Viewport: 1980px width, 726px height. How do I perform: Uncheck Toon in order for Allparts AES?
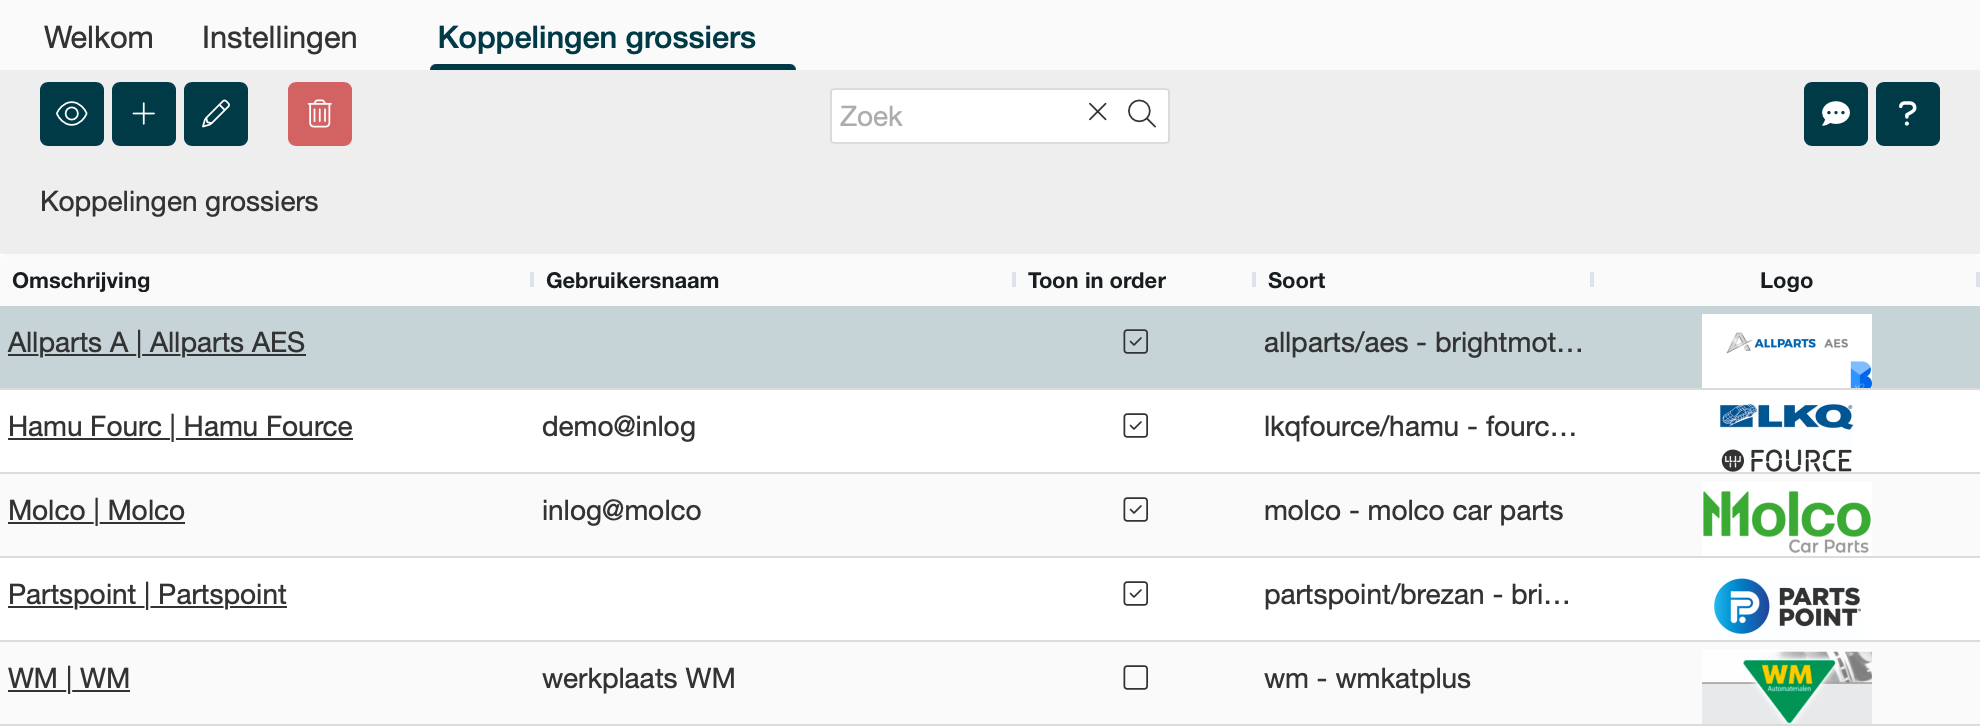[1135, 342]
